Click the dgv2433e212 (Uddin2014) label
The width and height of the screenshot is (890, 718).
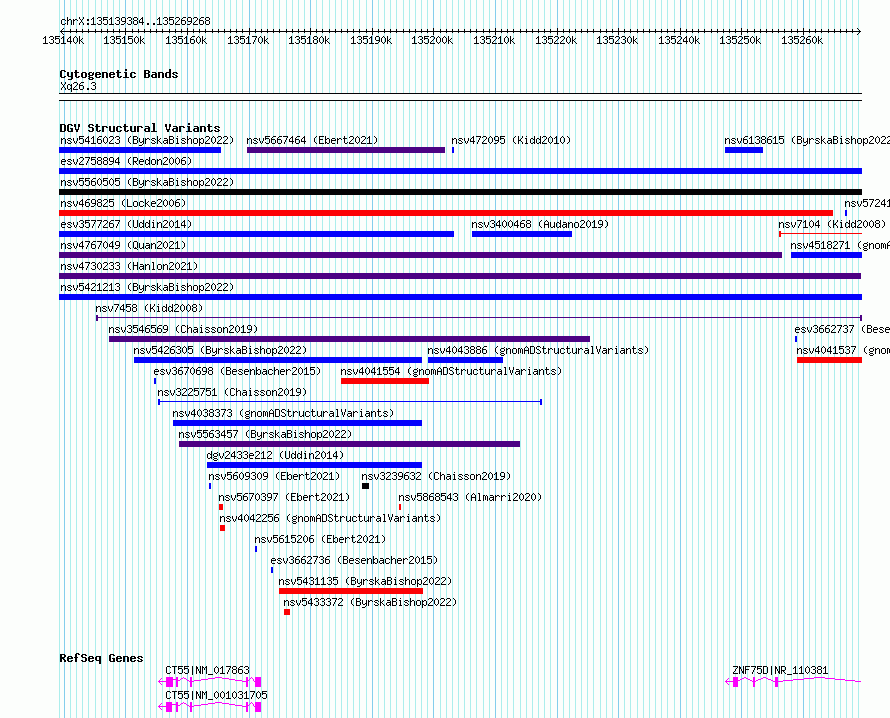[x=275, y=455]
